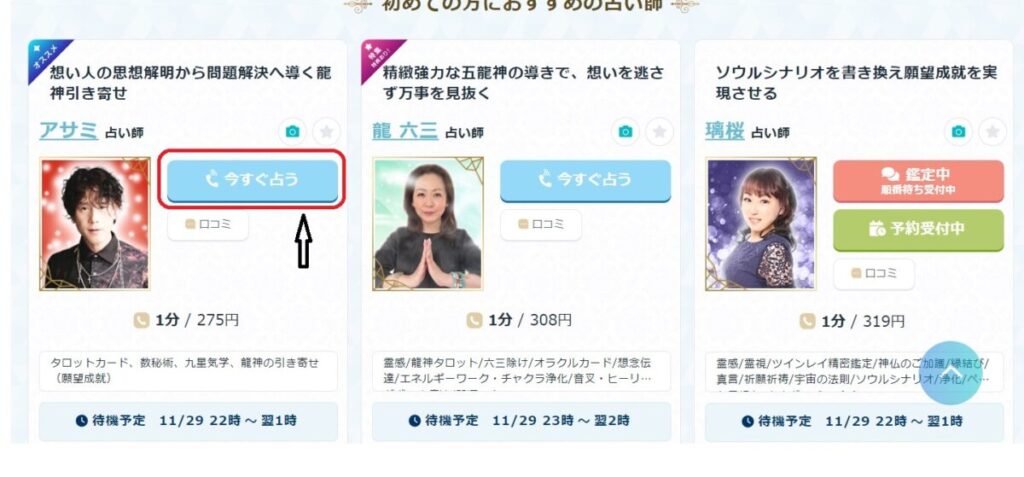
Task: Toggle the favorite star for 璃桜
Action: (x=993, y=132)
